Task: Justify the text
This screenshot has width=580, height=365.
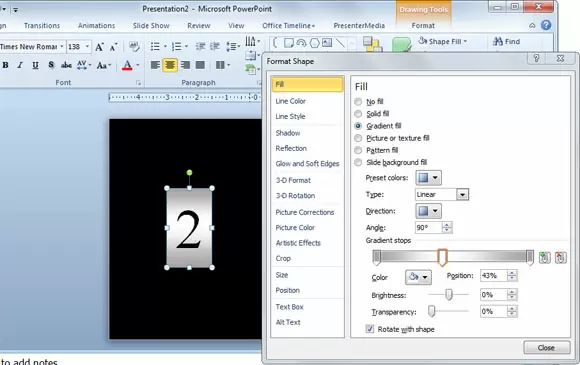Action: (x=200, y=65)
